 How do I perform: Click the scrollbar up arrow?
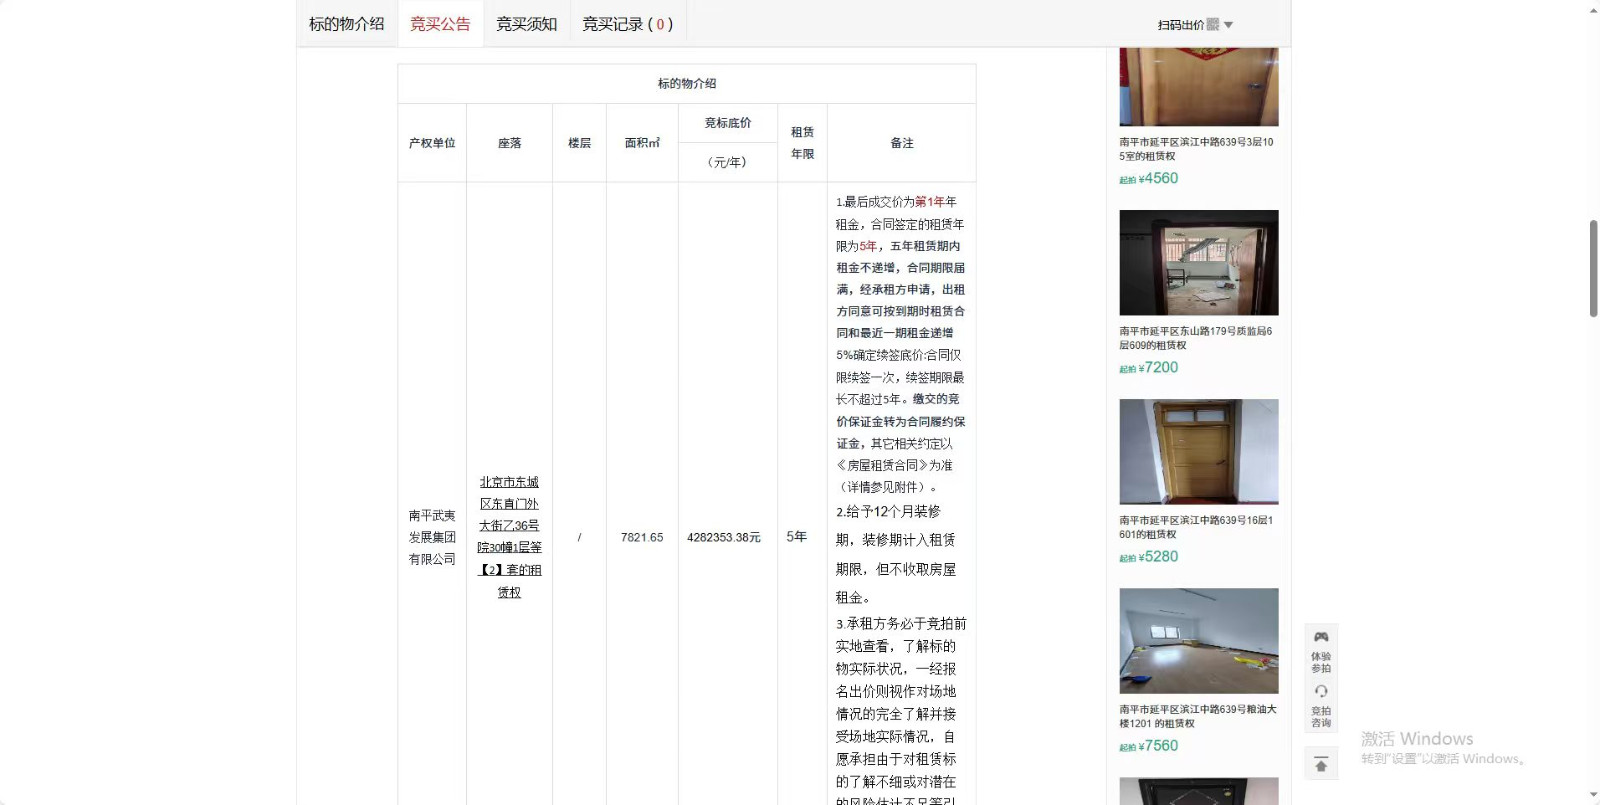(1593, 10)
